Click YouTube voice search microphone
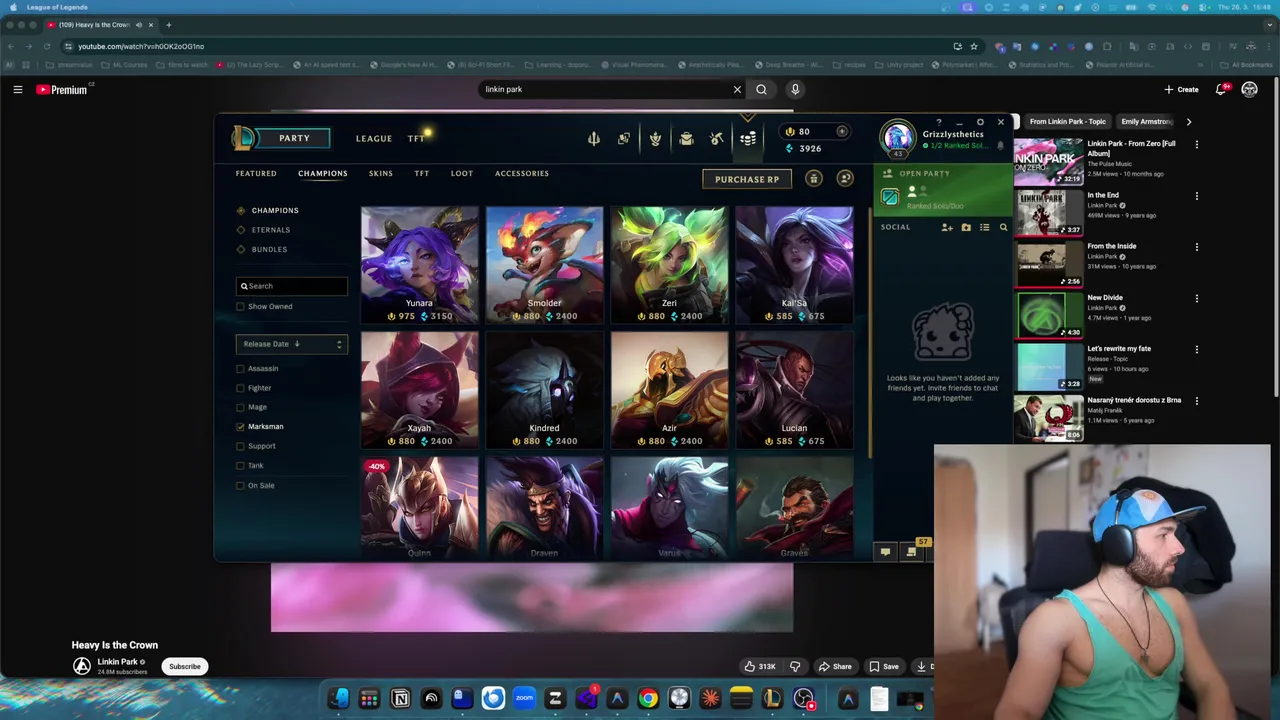The height and width of the screenshot is (720, 1280). [x=795, y=89]
